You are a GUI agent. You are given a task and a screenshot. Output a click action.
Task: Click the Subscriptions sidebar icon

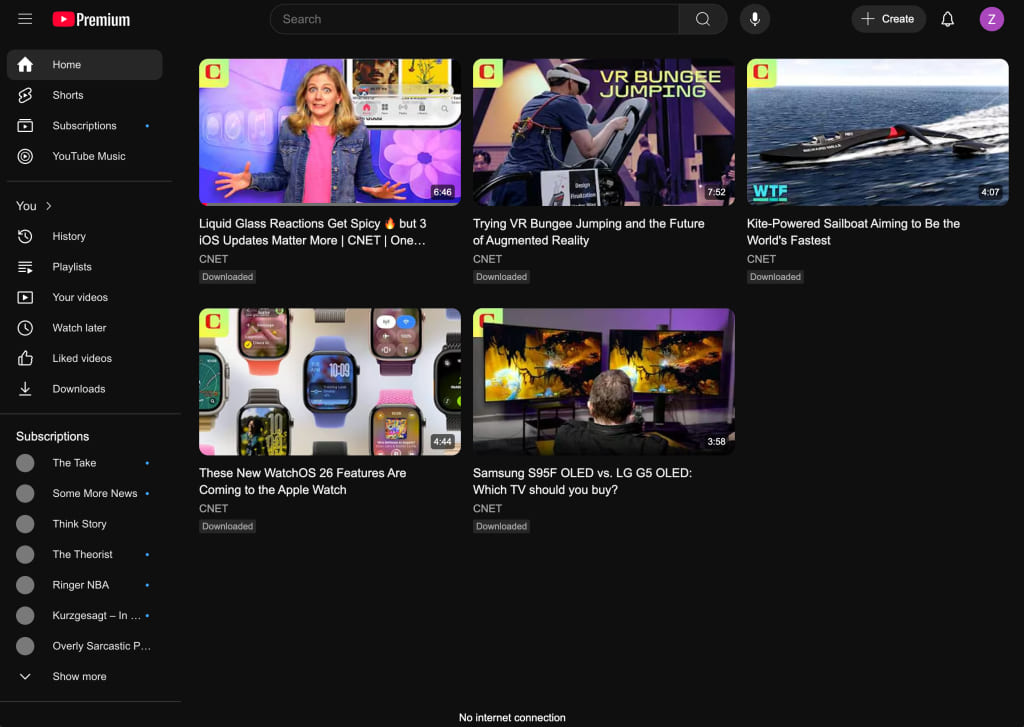coord(25,125)
